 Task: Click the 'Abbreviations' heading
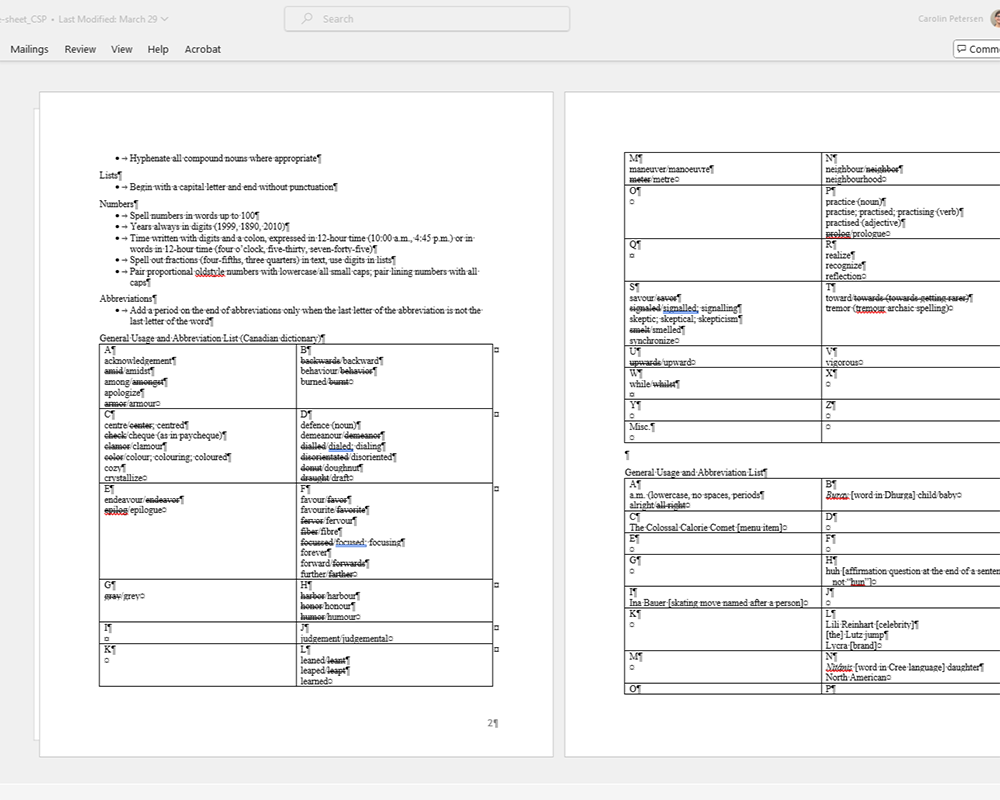[x=128, y=298]
